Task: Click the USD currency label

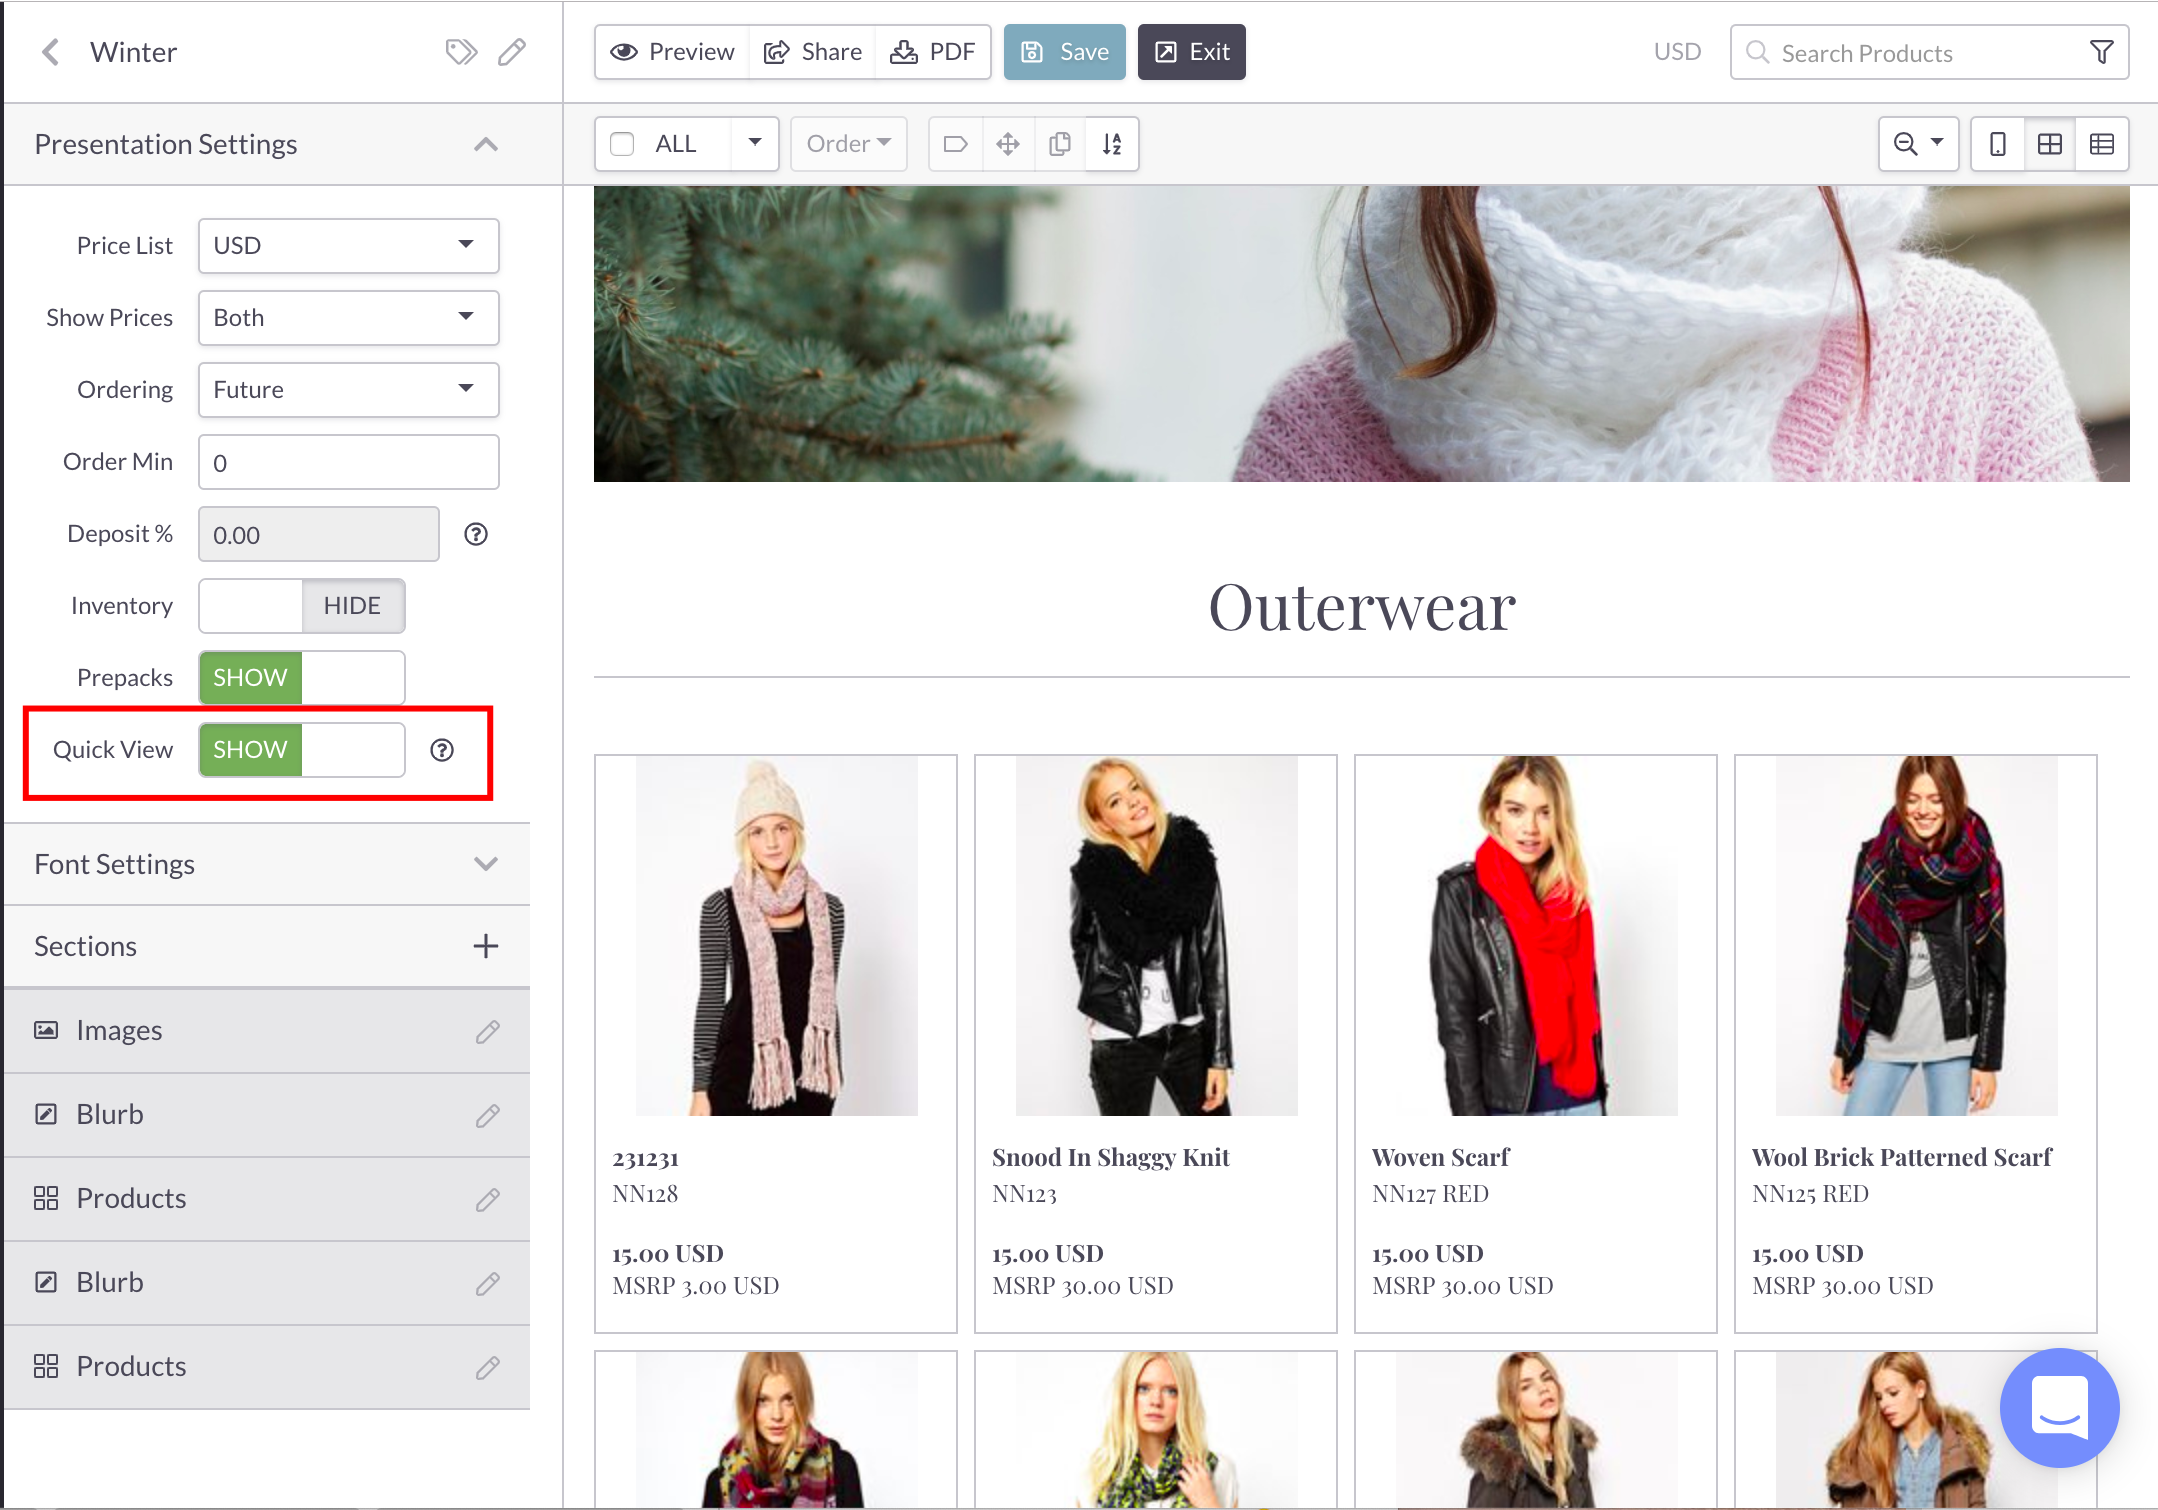Action: [x=1677, y=52]
